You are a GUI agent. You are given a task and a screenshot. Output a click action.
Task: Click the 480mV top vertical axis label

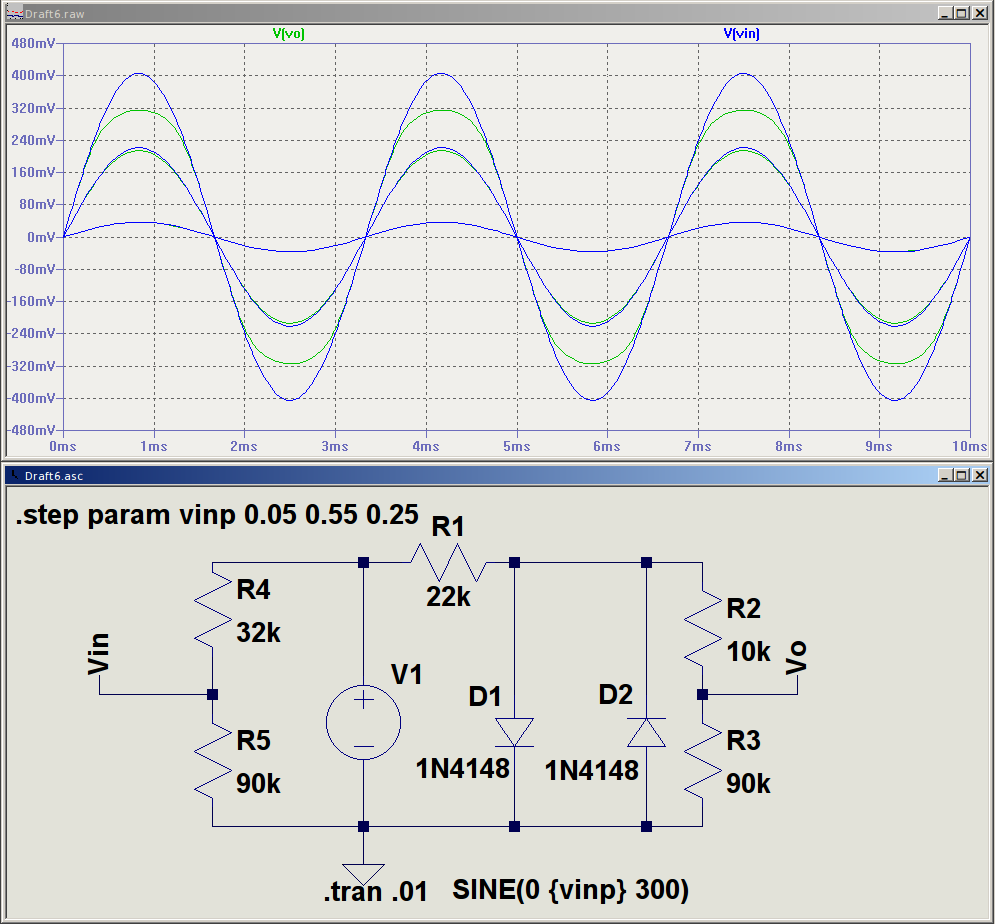[x=33, y=43]
